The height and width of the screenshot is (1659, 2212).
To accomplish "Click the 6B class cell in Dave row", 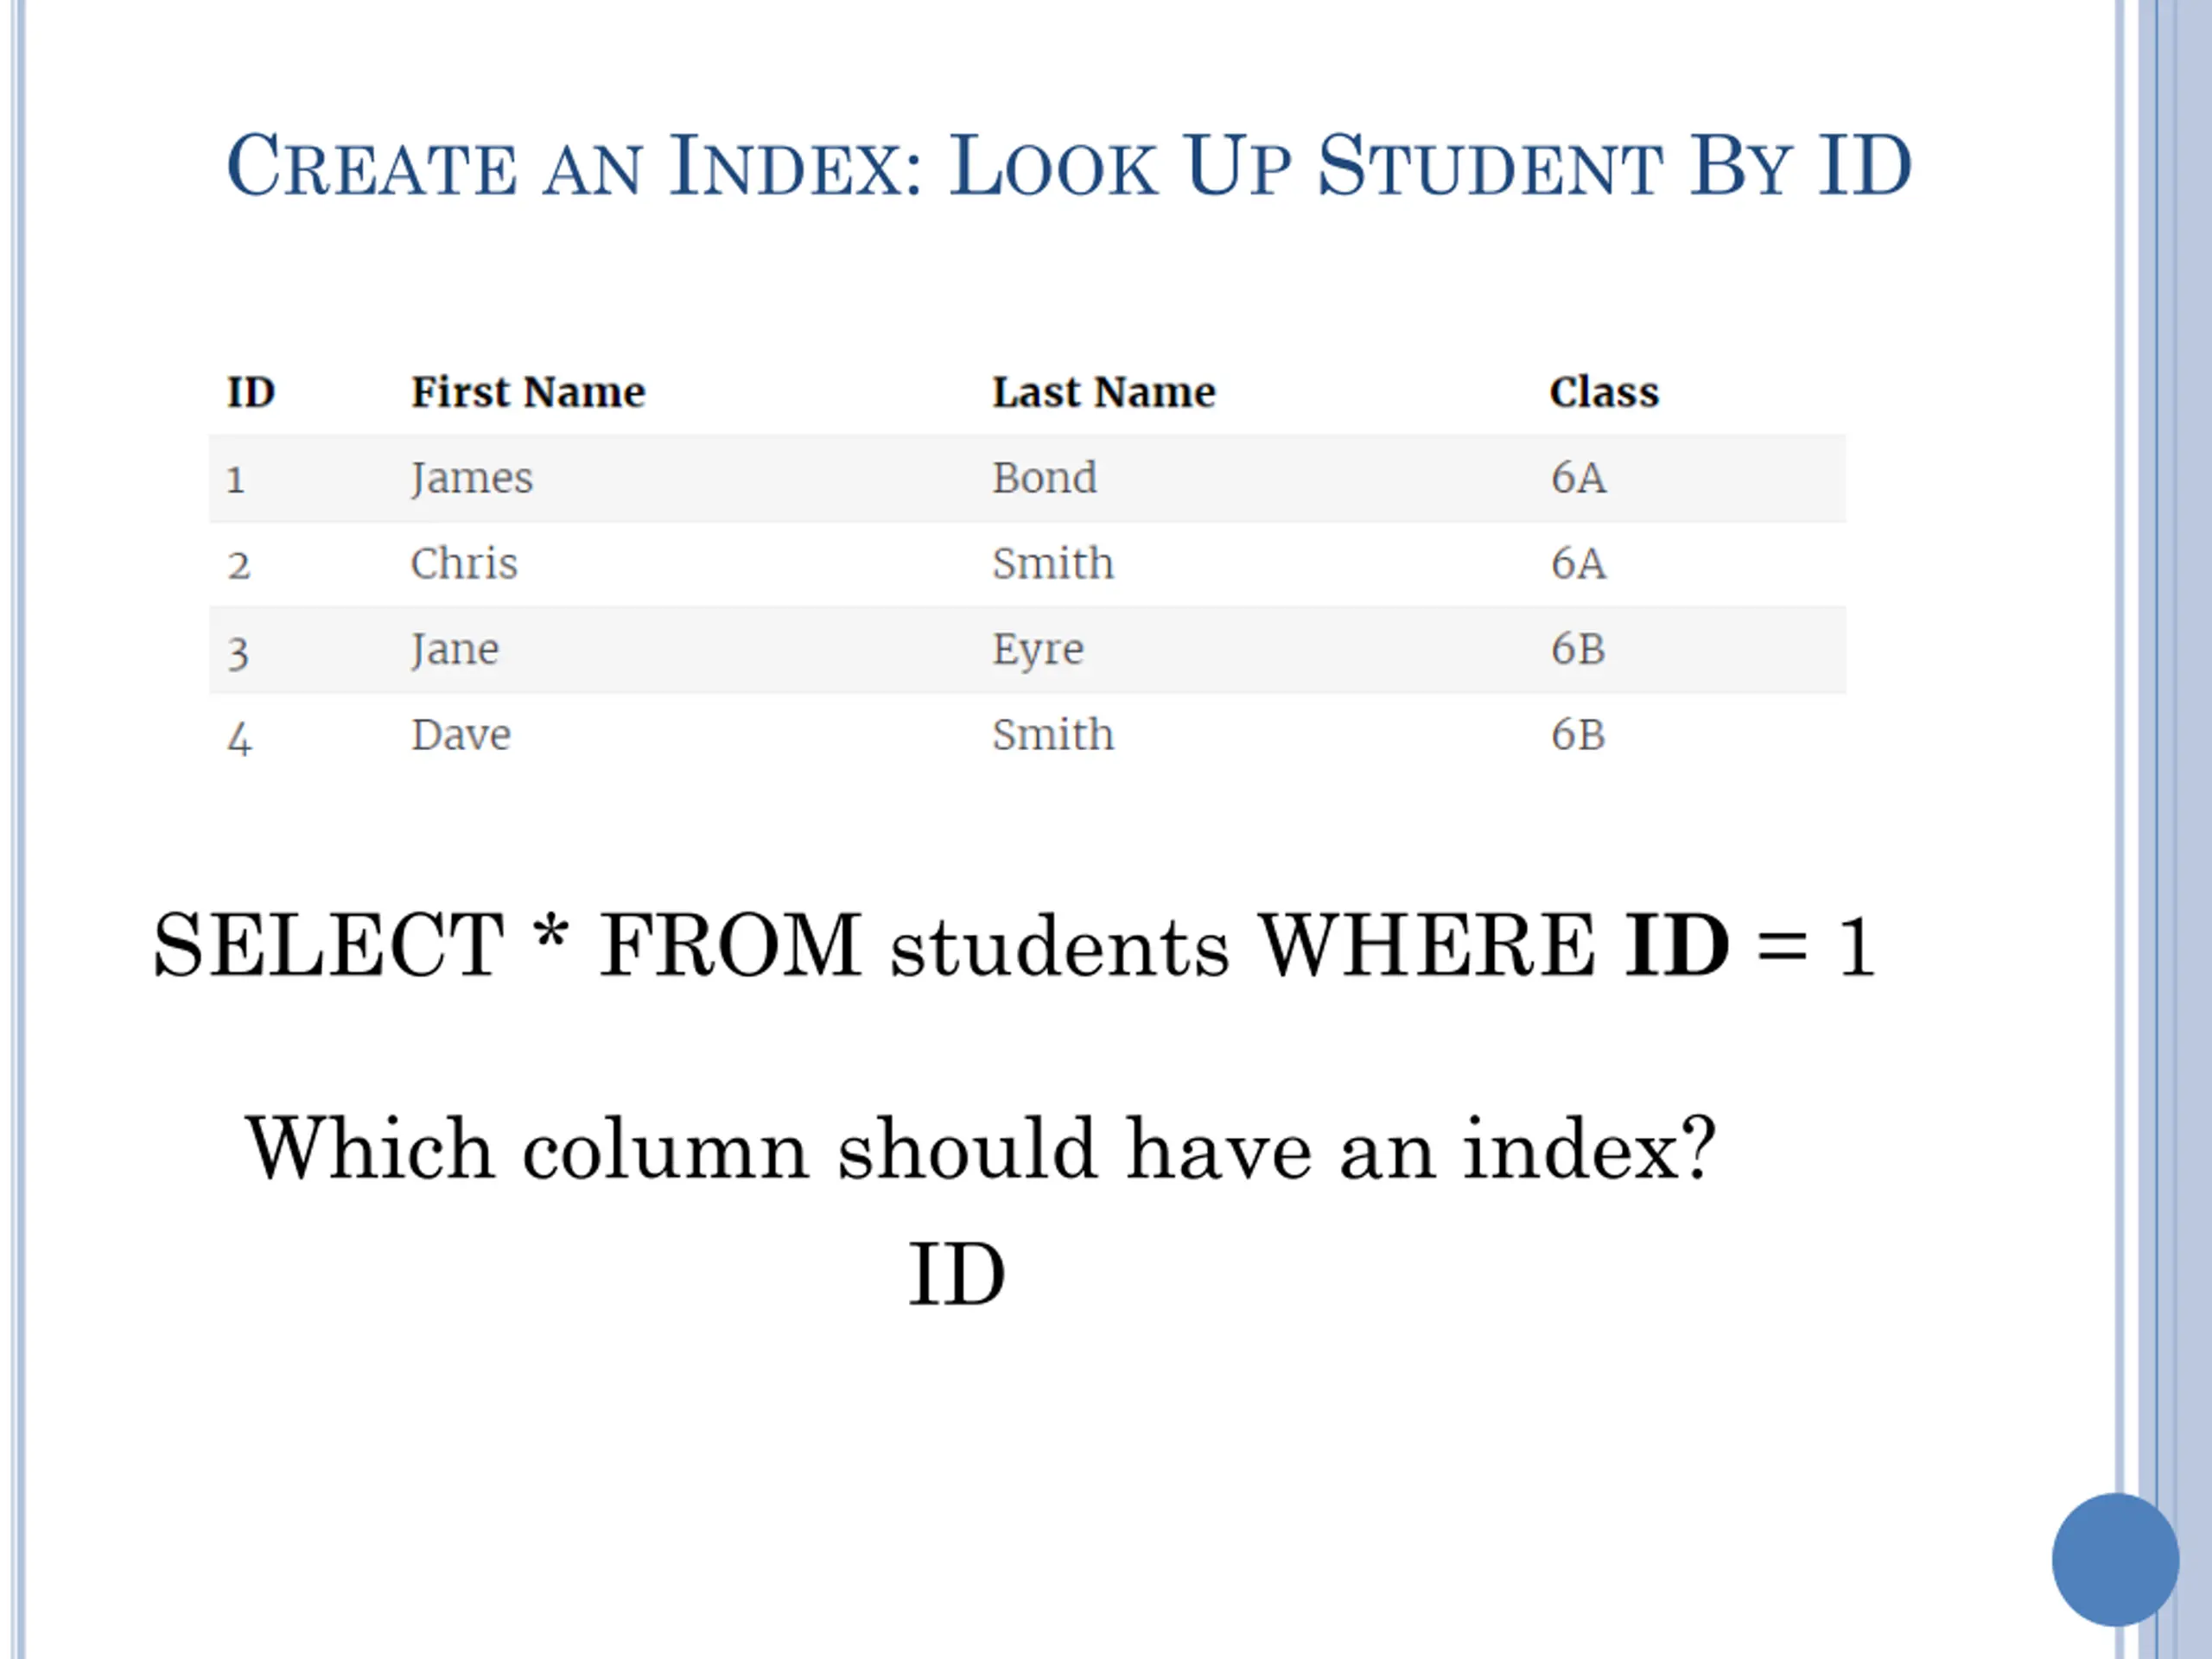I will (1578, 735).
